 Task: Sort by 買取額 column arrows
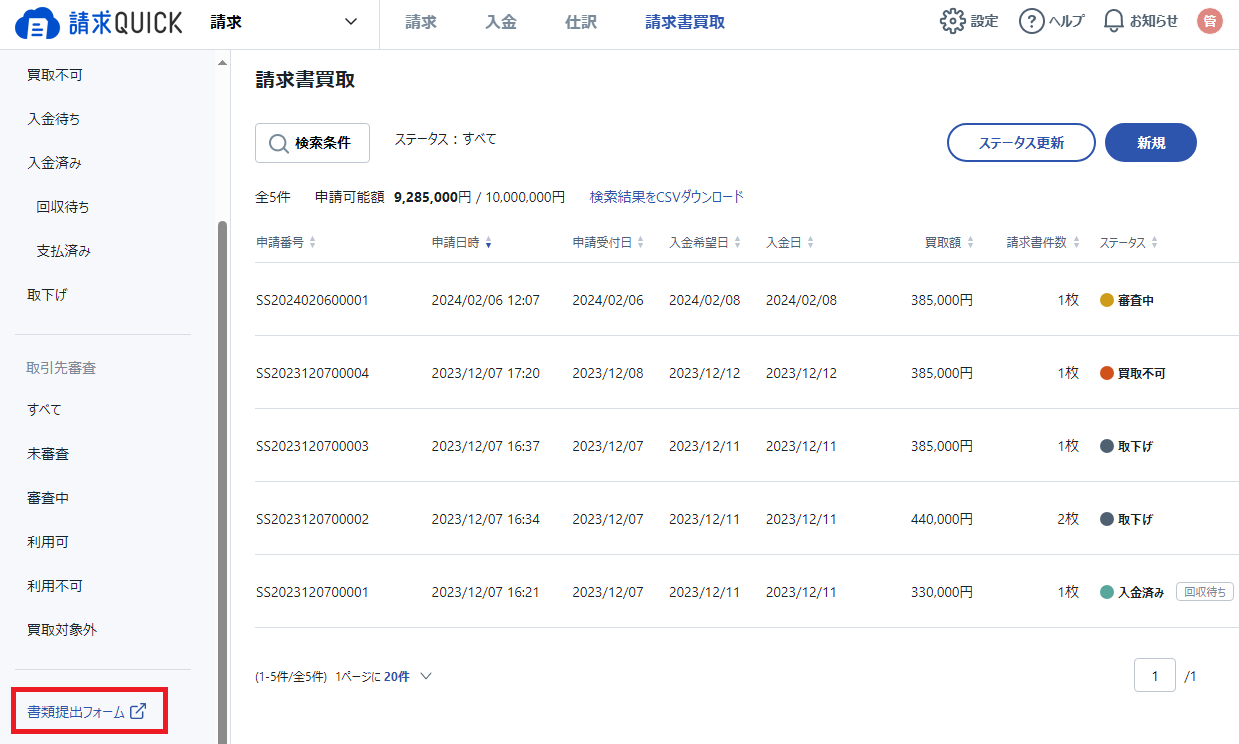pyautogui.click(x=969, y=243)
